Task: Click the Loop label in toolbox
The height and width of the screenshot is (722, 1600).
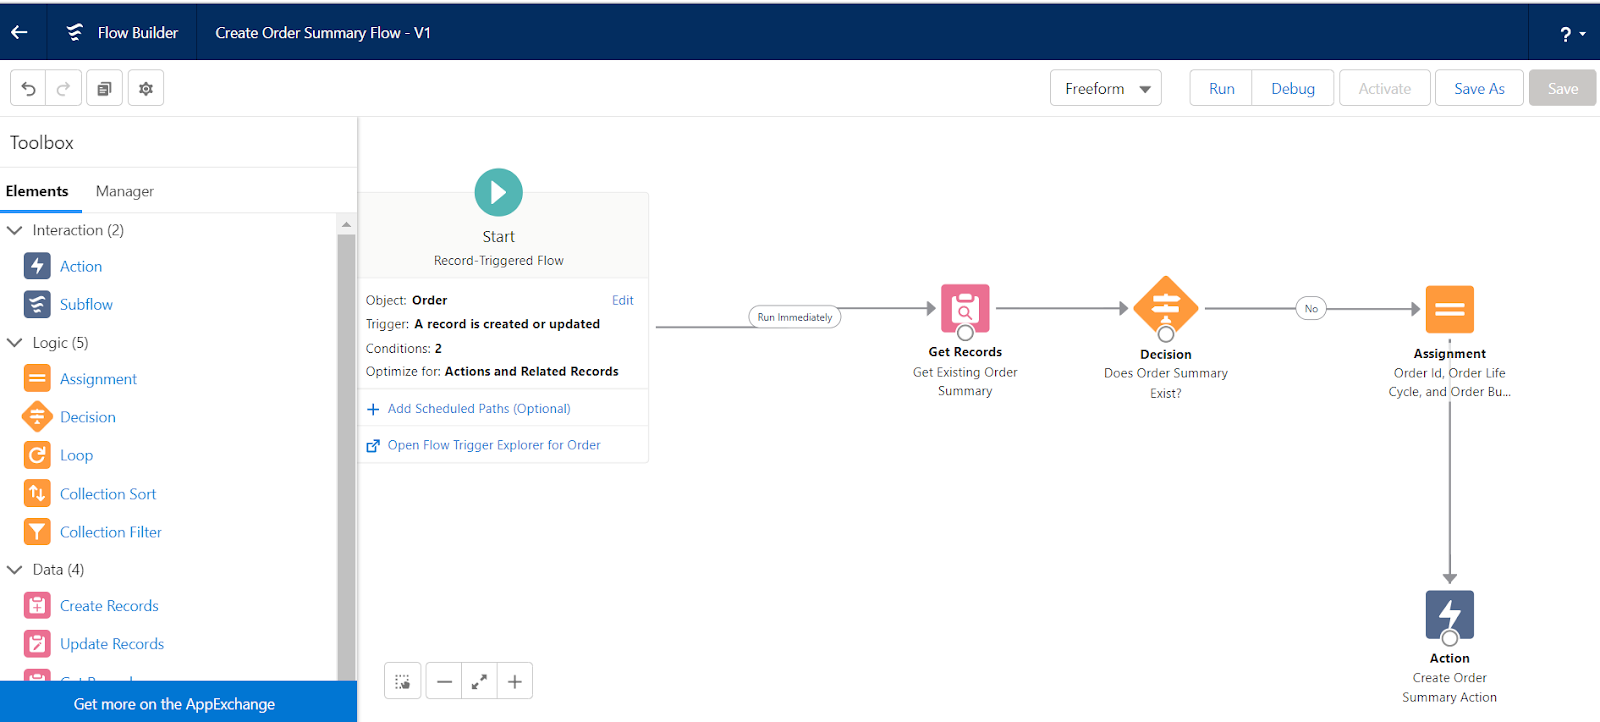Action: click(76, 455)
